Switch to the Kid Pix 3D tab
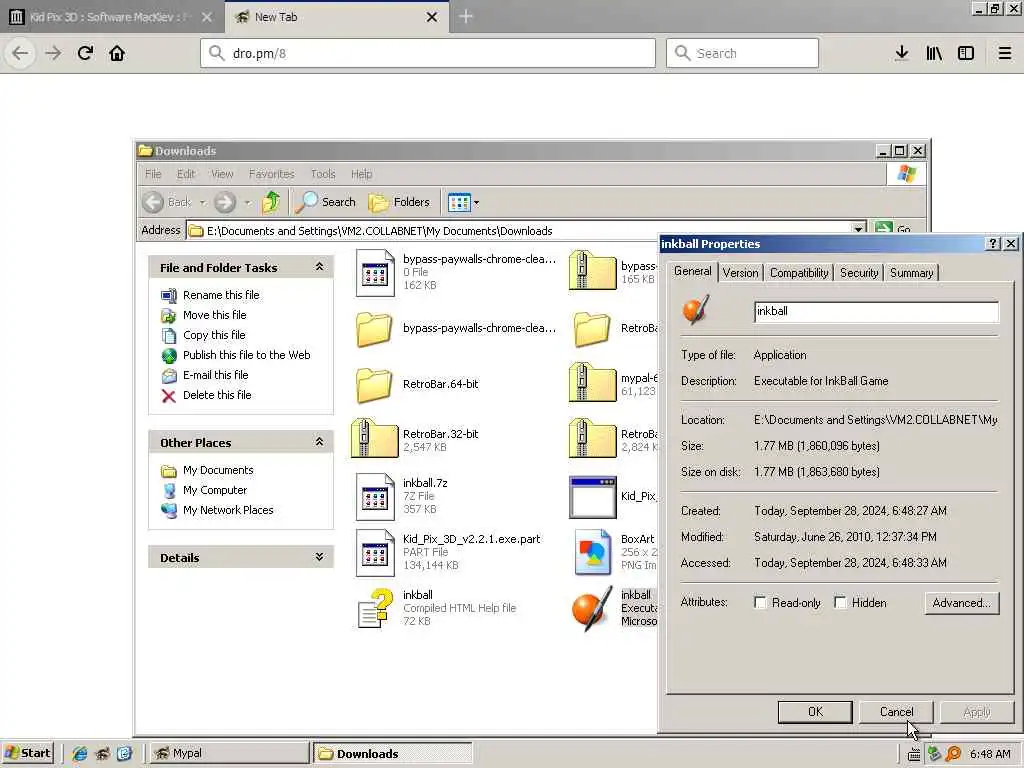Image resolution: width=1024 pixels, height=768 pixels. click(x=111, y=17)
